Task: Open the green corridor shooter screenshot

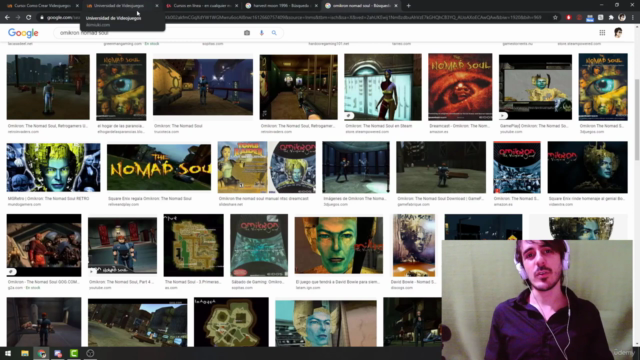Action: (x=298, y=87)
